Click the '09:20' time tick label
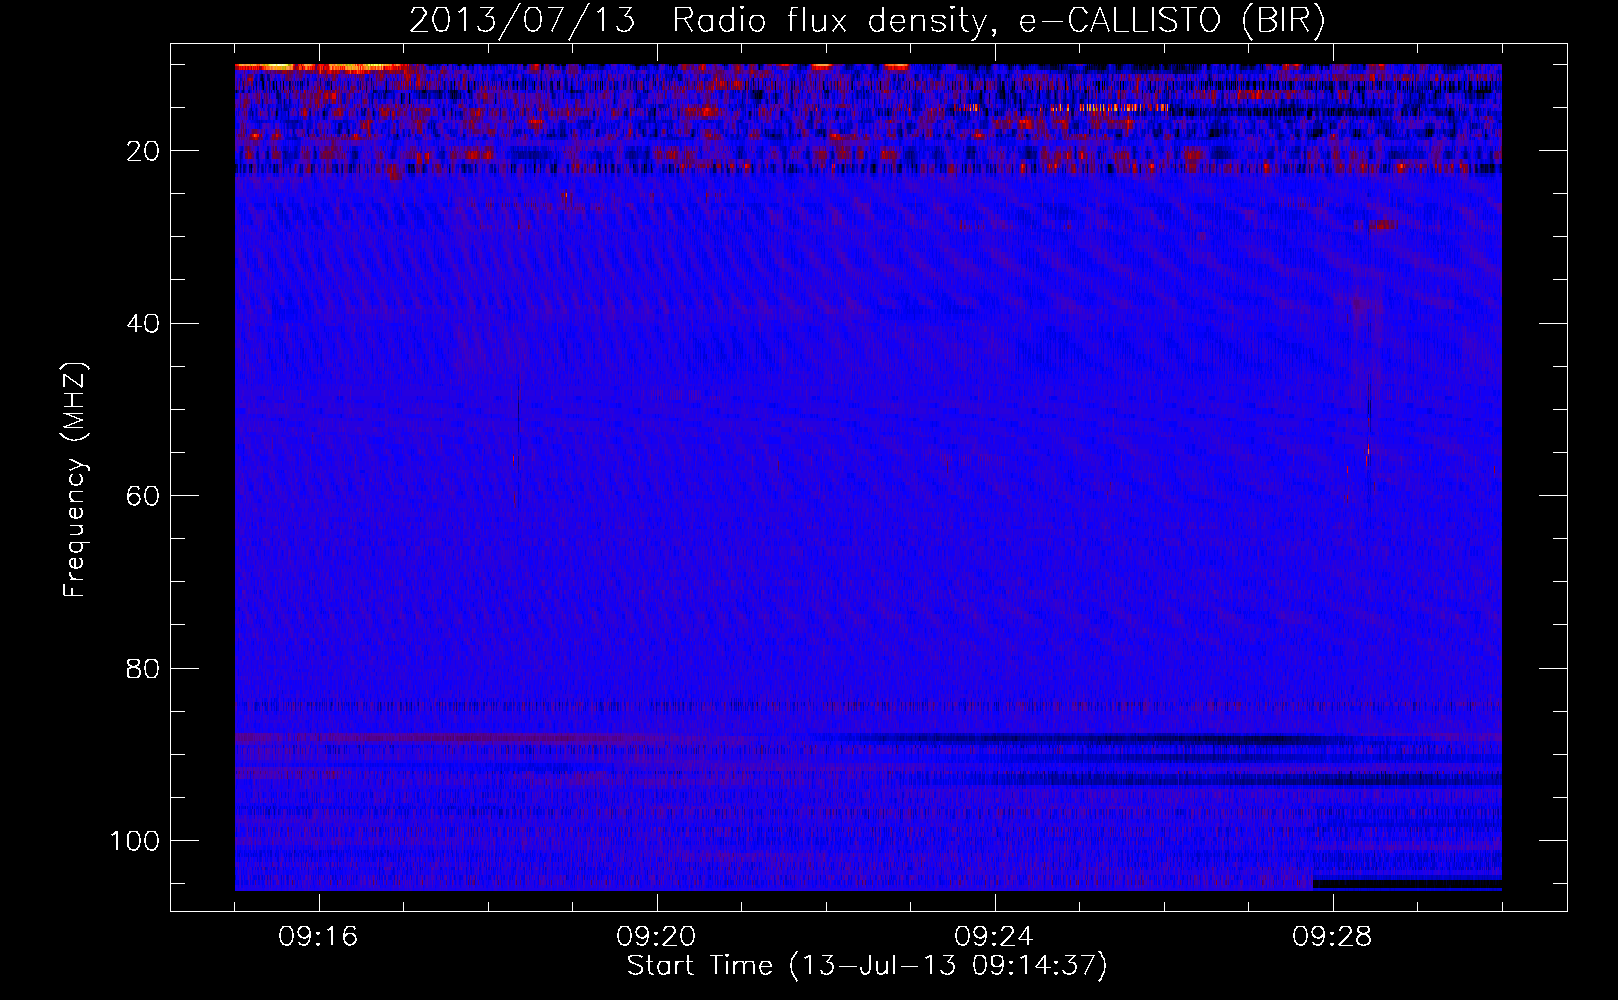The height and width of the screenshot is (1000, 1618). click(657, 937)
